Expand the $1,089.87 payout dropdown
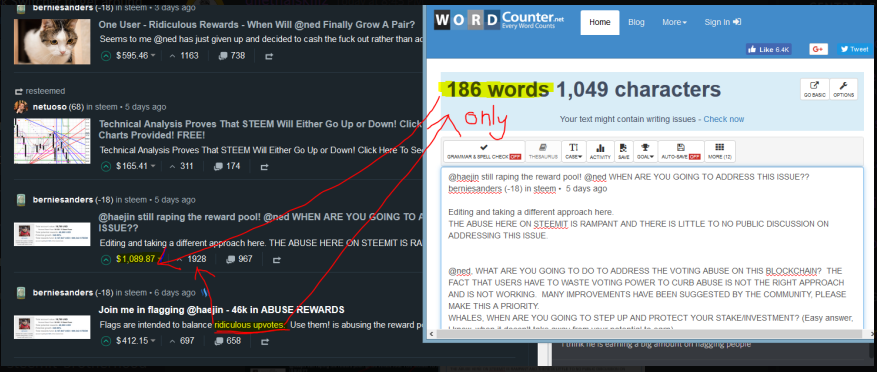The height and width of the screenshot is (372, 877). tap(159, 259)
